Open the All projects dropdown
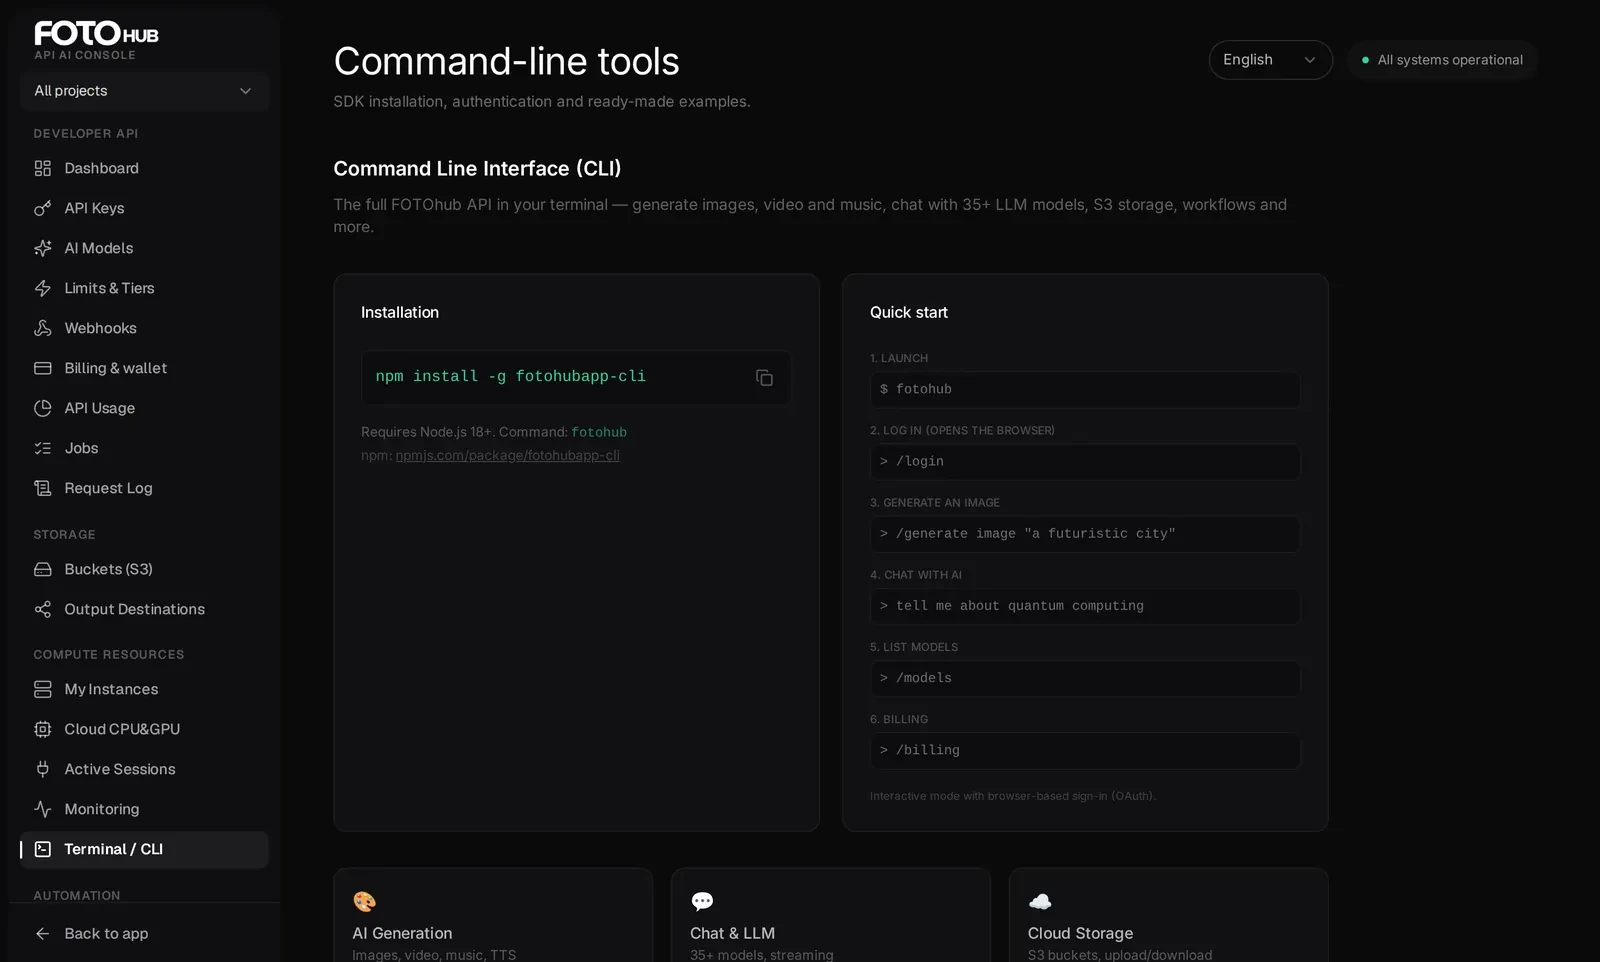Viewport: 1600px width, 962px height. pos(144,91)
